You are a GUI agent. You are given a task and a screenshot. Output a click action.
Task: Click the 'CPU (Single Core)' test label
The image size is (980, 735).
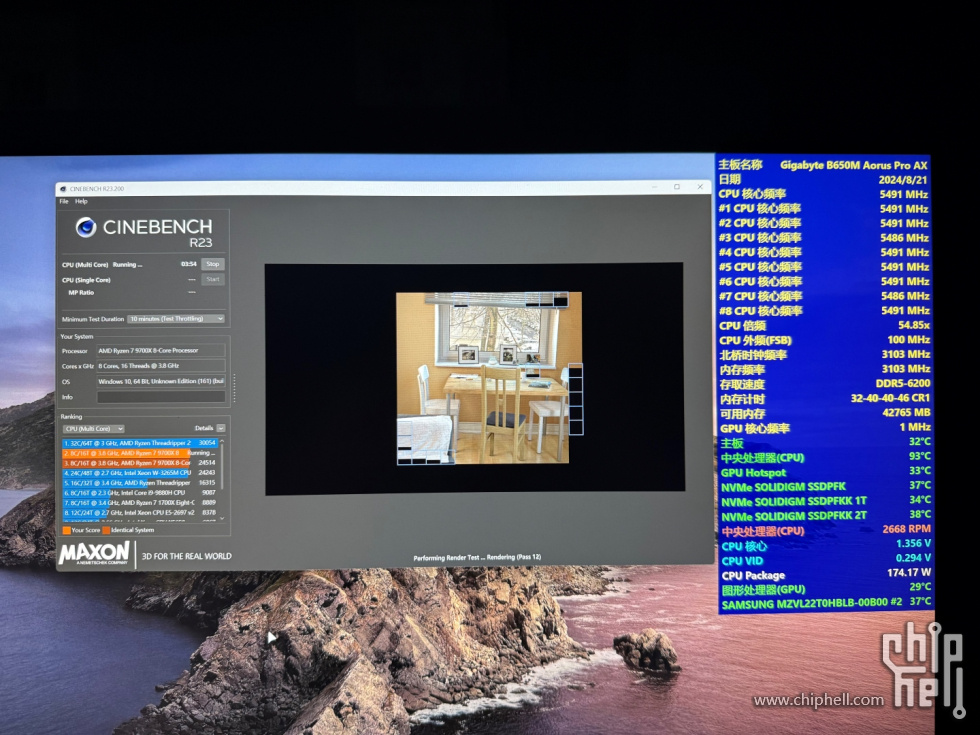(x=86, y=280)
